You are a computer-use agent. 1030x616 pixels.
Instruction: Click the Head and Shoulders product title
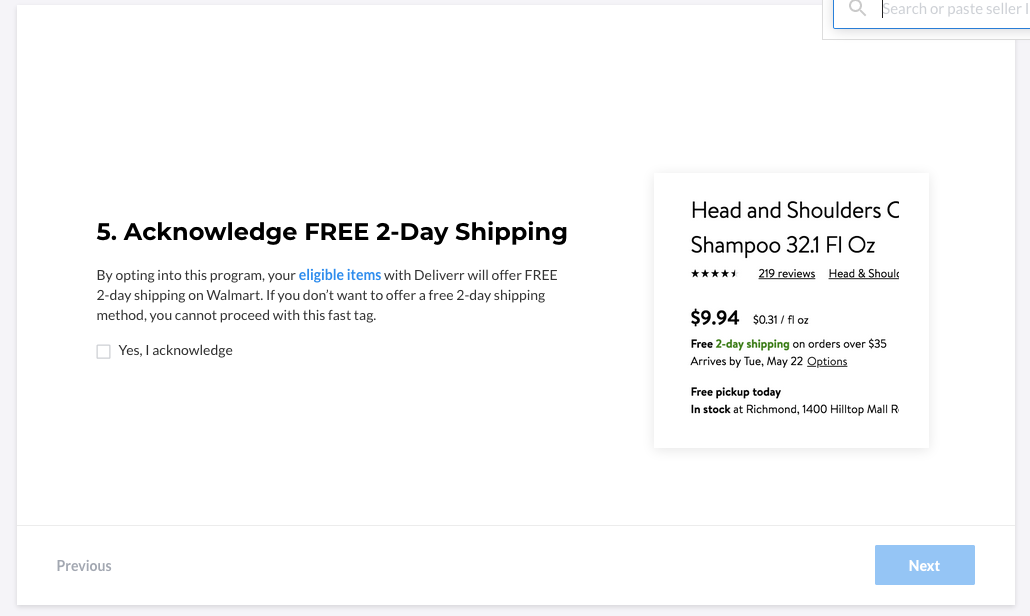tap(795, 227)
